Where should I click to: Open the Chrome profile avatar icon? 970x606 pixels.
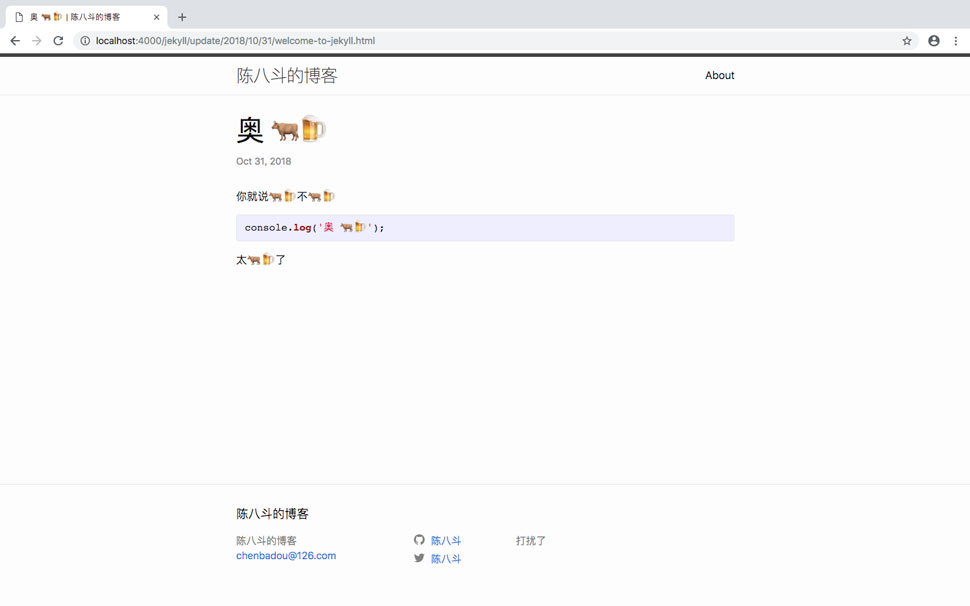934,41
